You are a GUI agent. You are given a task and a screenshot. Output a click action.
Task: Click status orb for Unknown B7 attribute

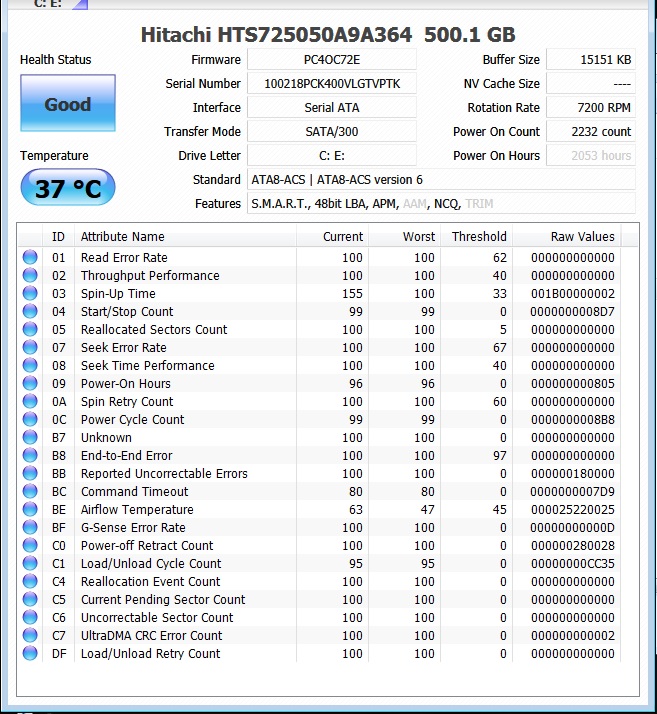tap(30, 437)
